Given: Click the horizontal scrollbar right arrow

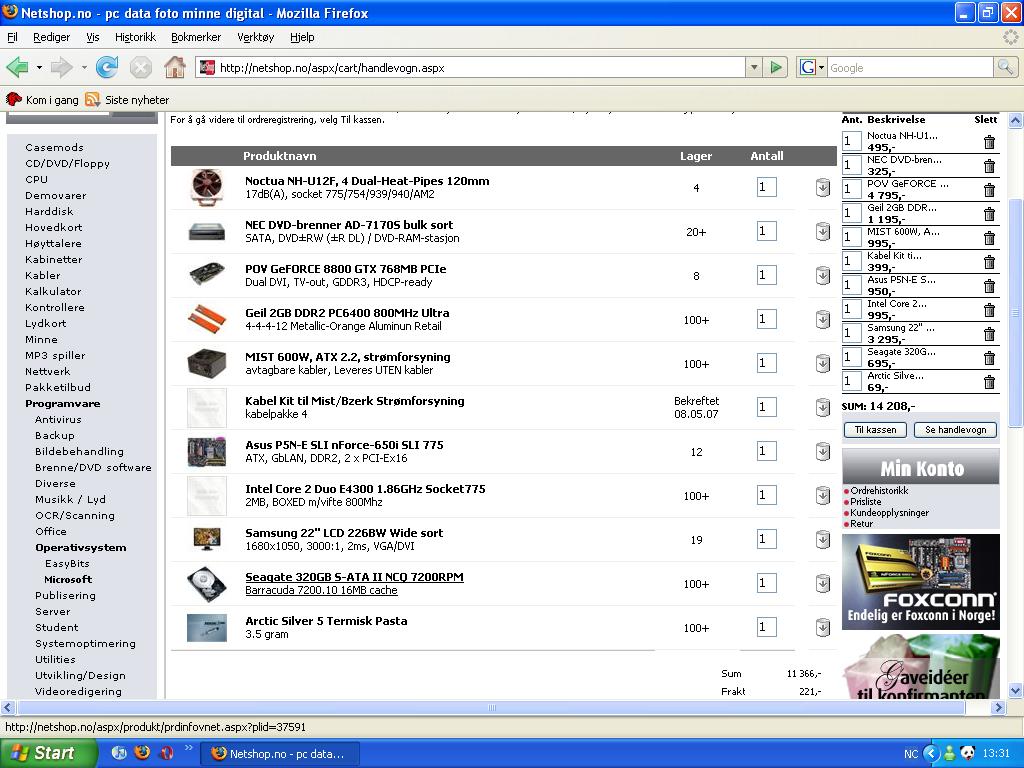Looking at the screenshot, I should pos(998,707).
